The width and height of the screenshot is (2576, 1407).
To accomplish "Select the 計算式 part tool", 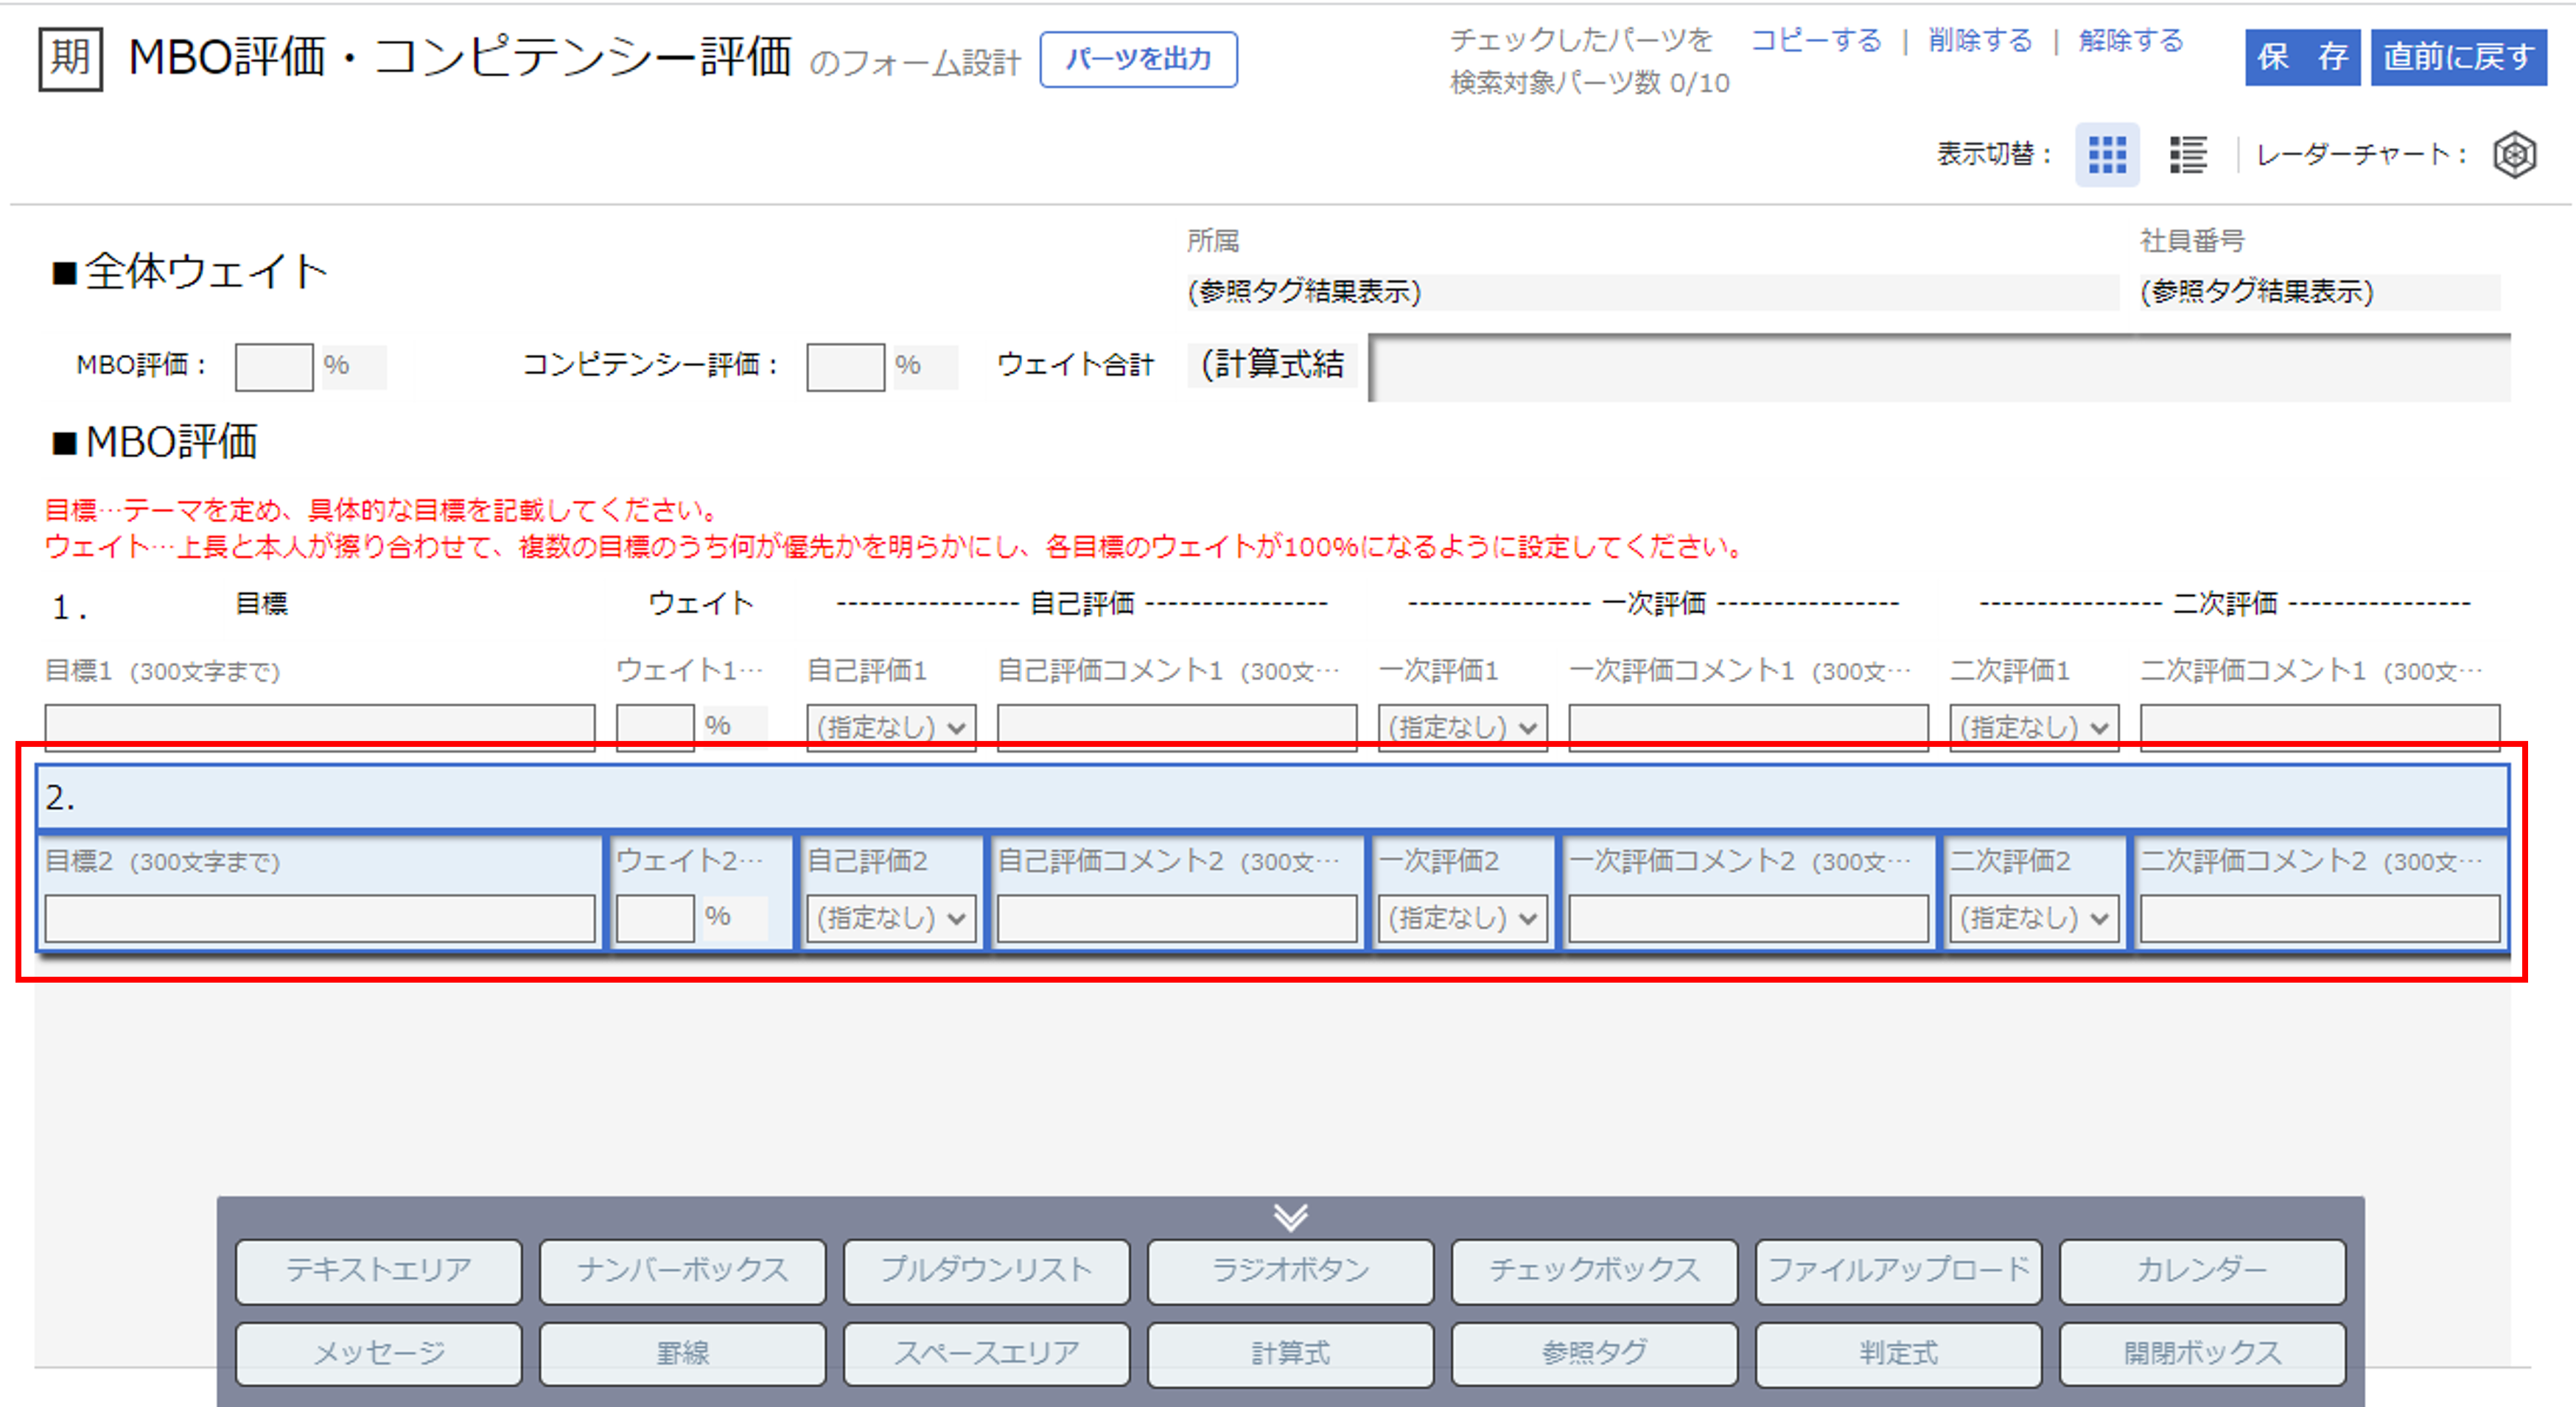I will pyautogui.click(x=1290, y=1353).
